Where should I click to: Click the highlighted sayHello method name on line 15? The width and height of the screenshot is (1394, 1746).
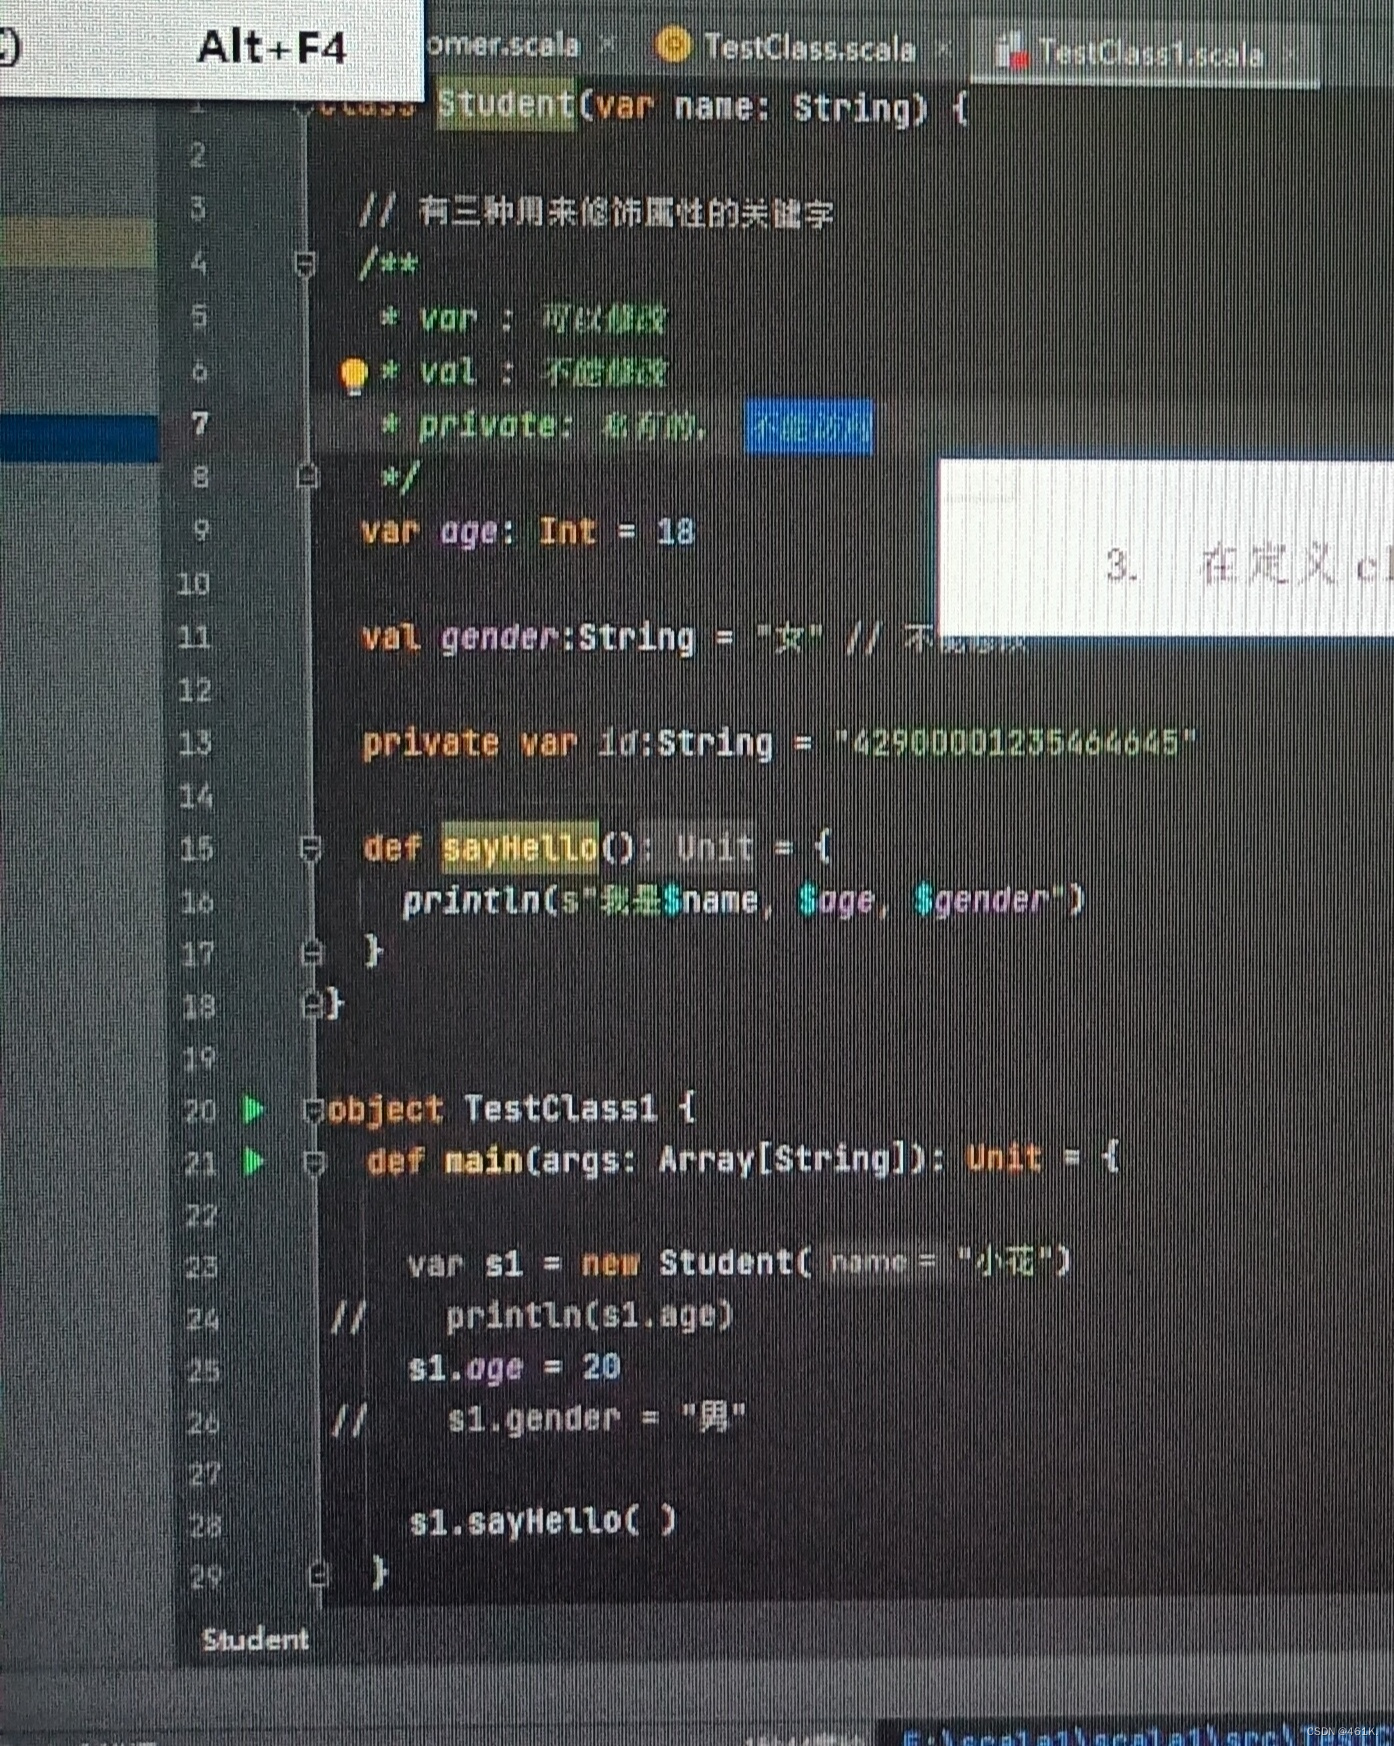520,848
